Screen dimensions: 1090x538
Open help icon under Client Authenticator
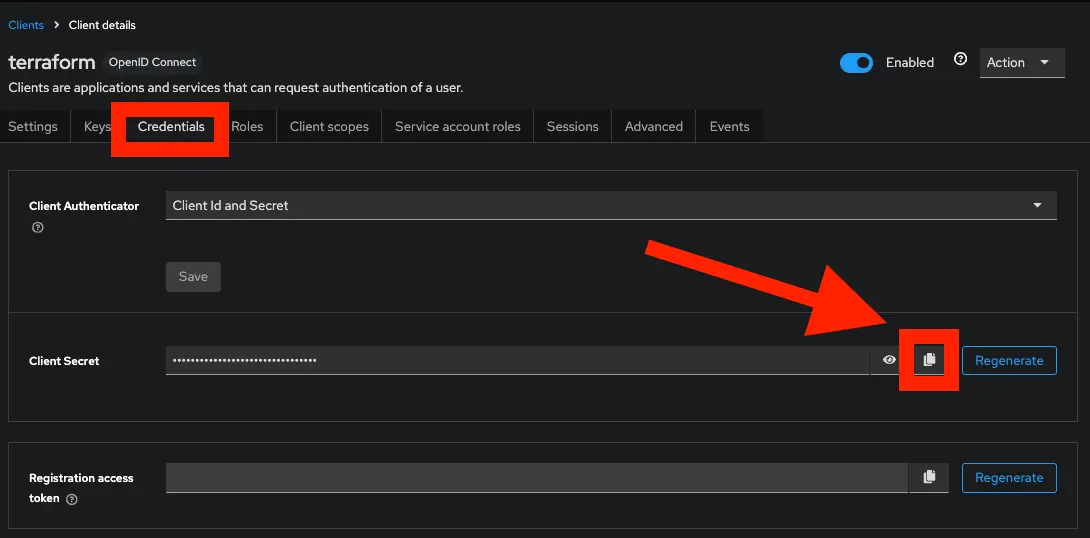pos(38,227)
